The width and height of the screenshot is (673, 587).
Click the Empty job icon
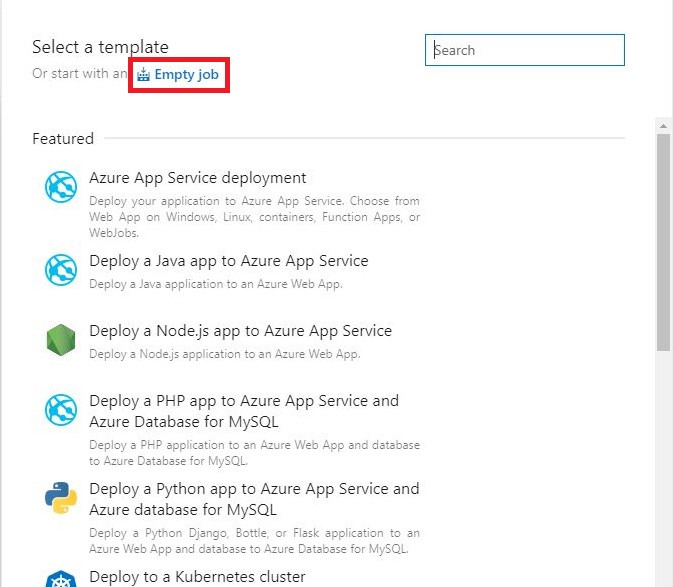point(144,75)
